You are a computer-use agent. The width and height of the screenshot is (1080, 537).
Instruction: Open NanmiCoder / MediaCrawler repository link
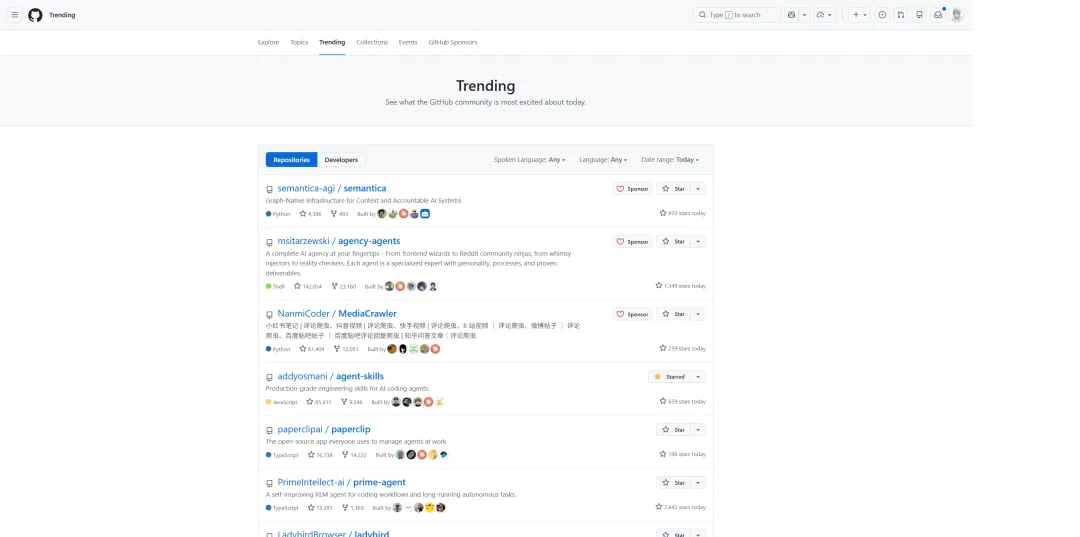click(x=337, y=314)
